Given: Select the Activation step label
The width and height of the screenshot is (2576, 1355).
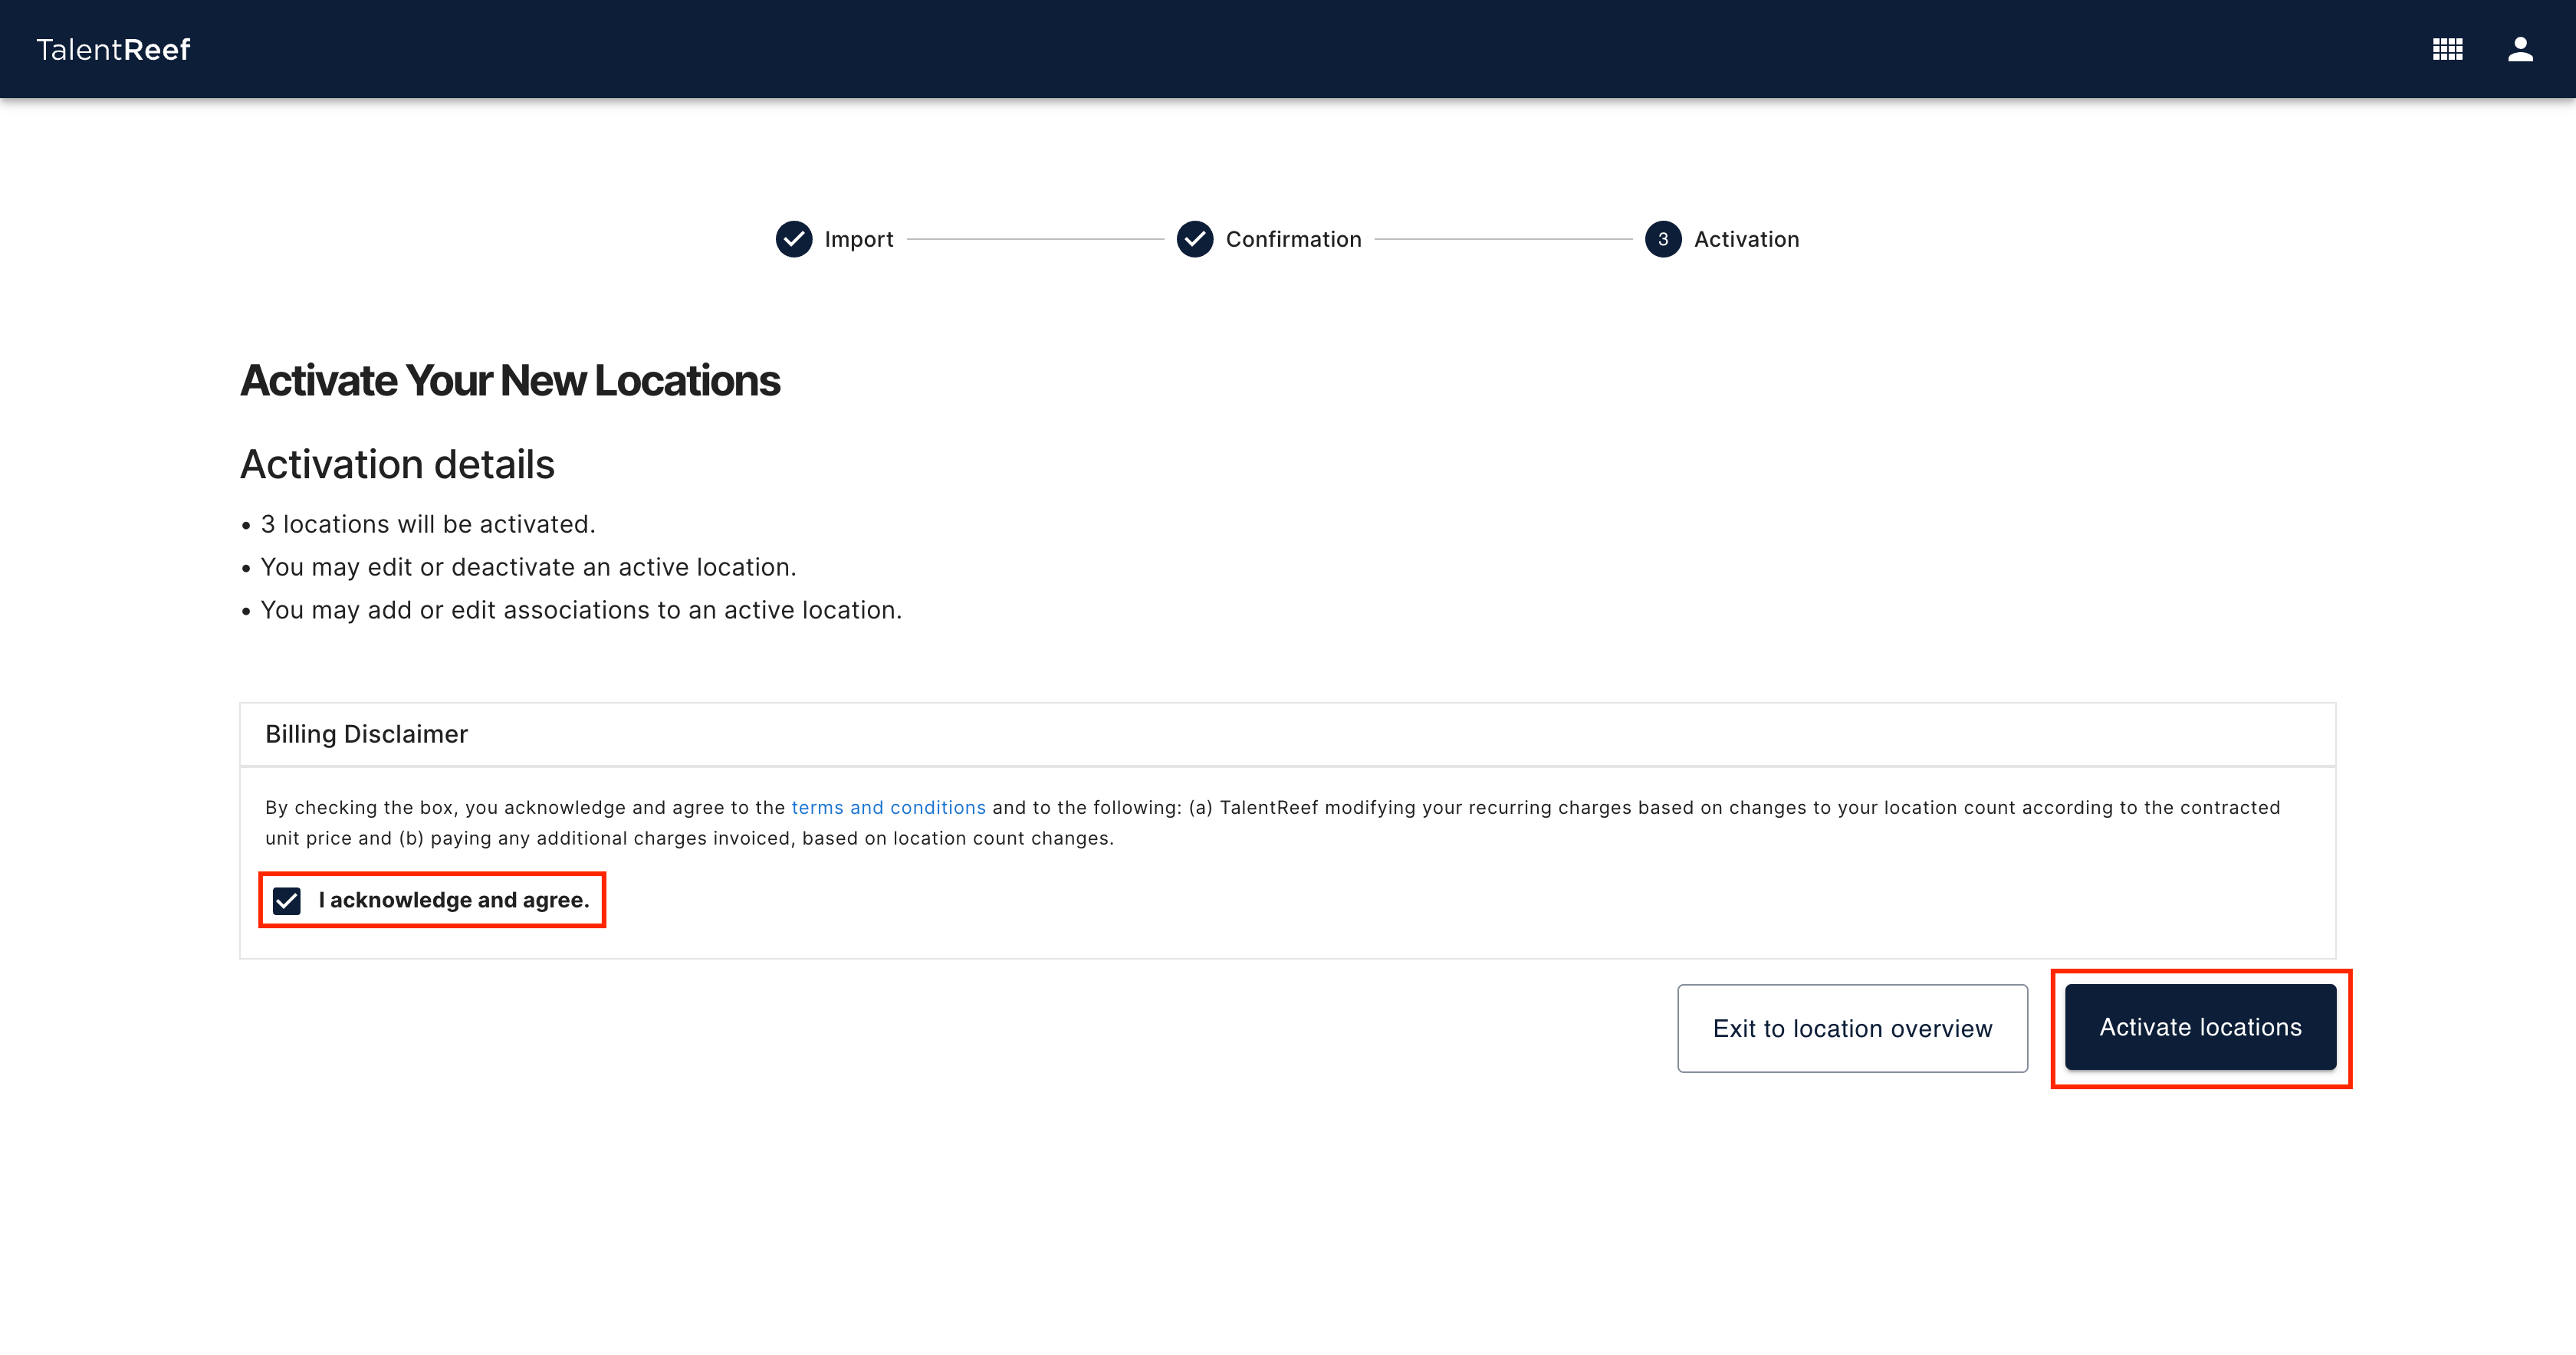Looking at the screenshot, I should 1746,239.
